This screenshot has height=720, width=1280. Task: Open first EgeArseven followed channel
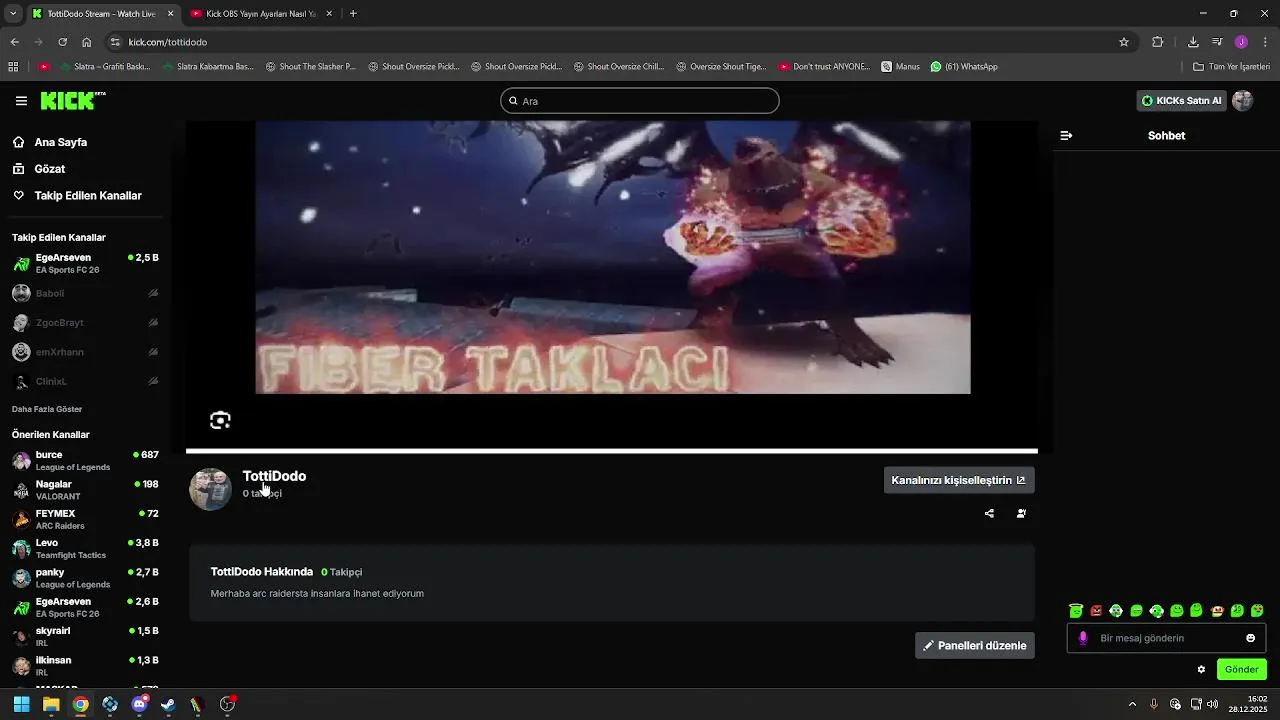click(x=85, y=264)
